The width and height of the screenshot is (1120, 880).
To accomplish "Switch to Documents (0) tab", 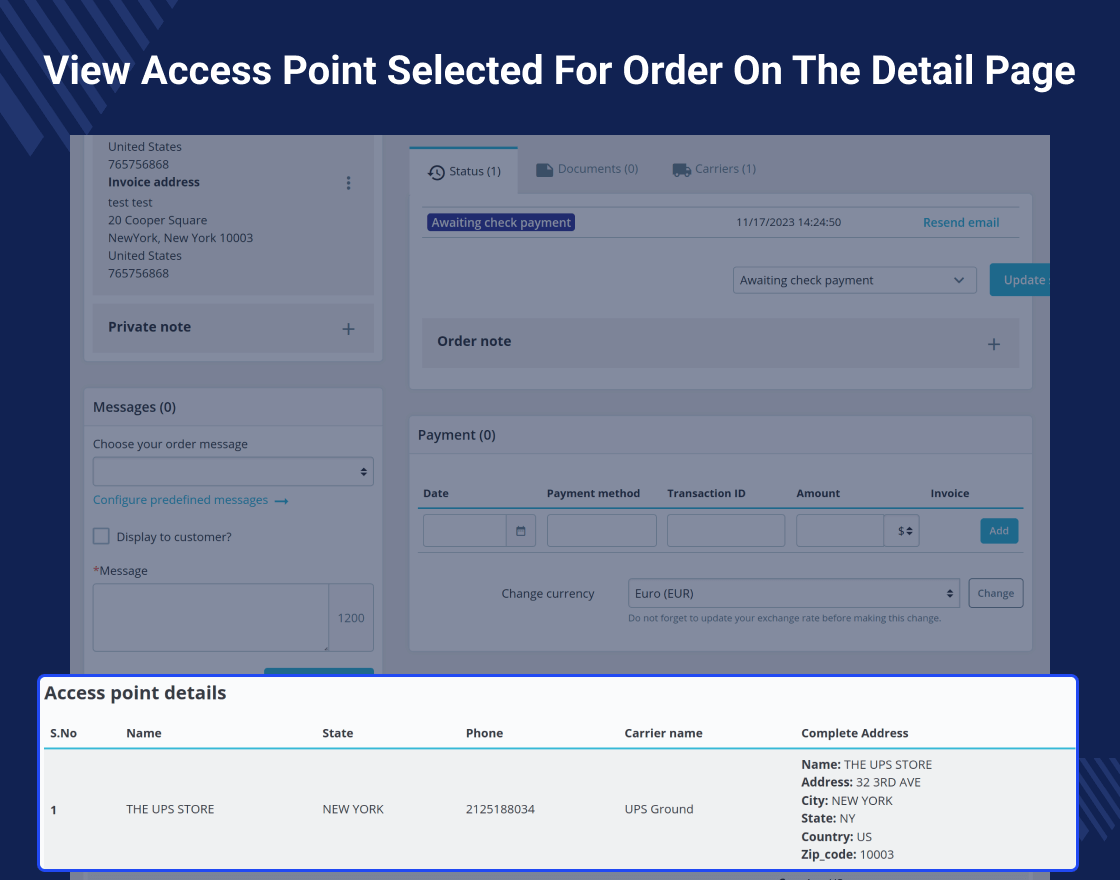I will (x=587, y=169).
